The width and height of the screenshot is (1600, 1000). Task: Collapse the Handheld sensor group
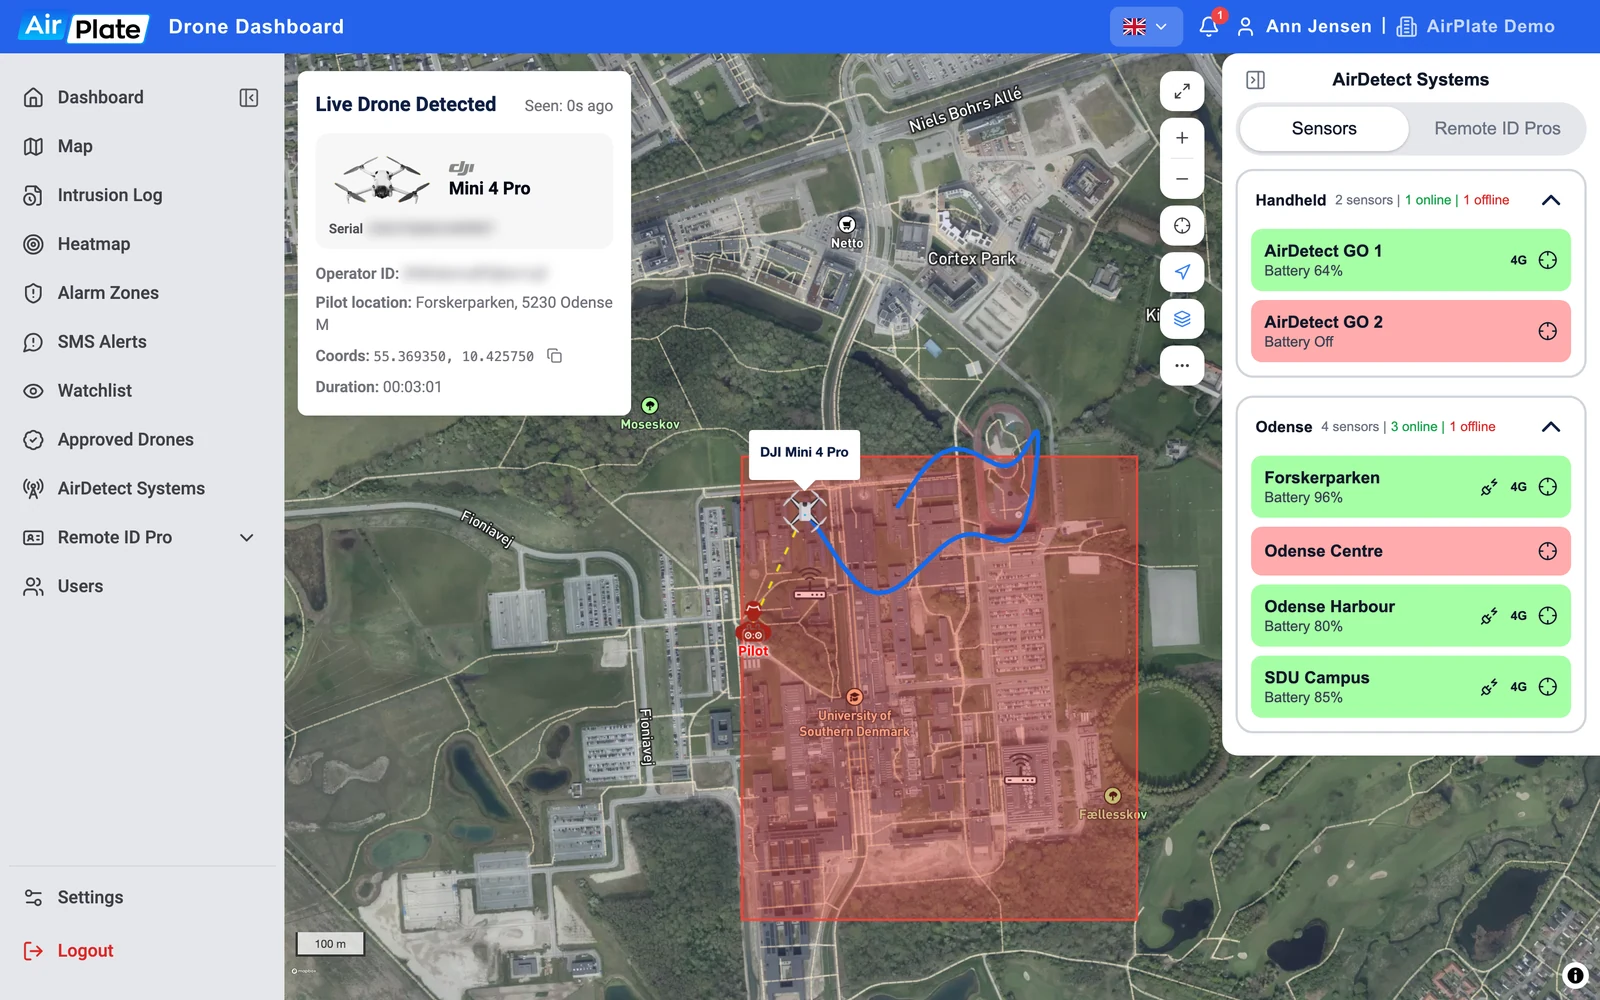(1551, 200)
